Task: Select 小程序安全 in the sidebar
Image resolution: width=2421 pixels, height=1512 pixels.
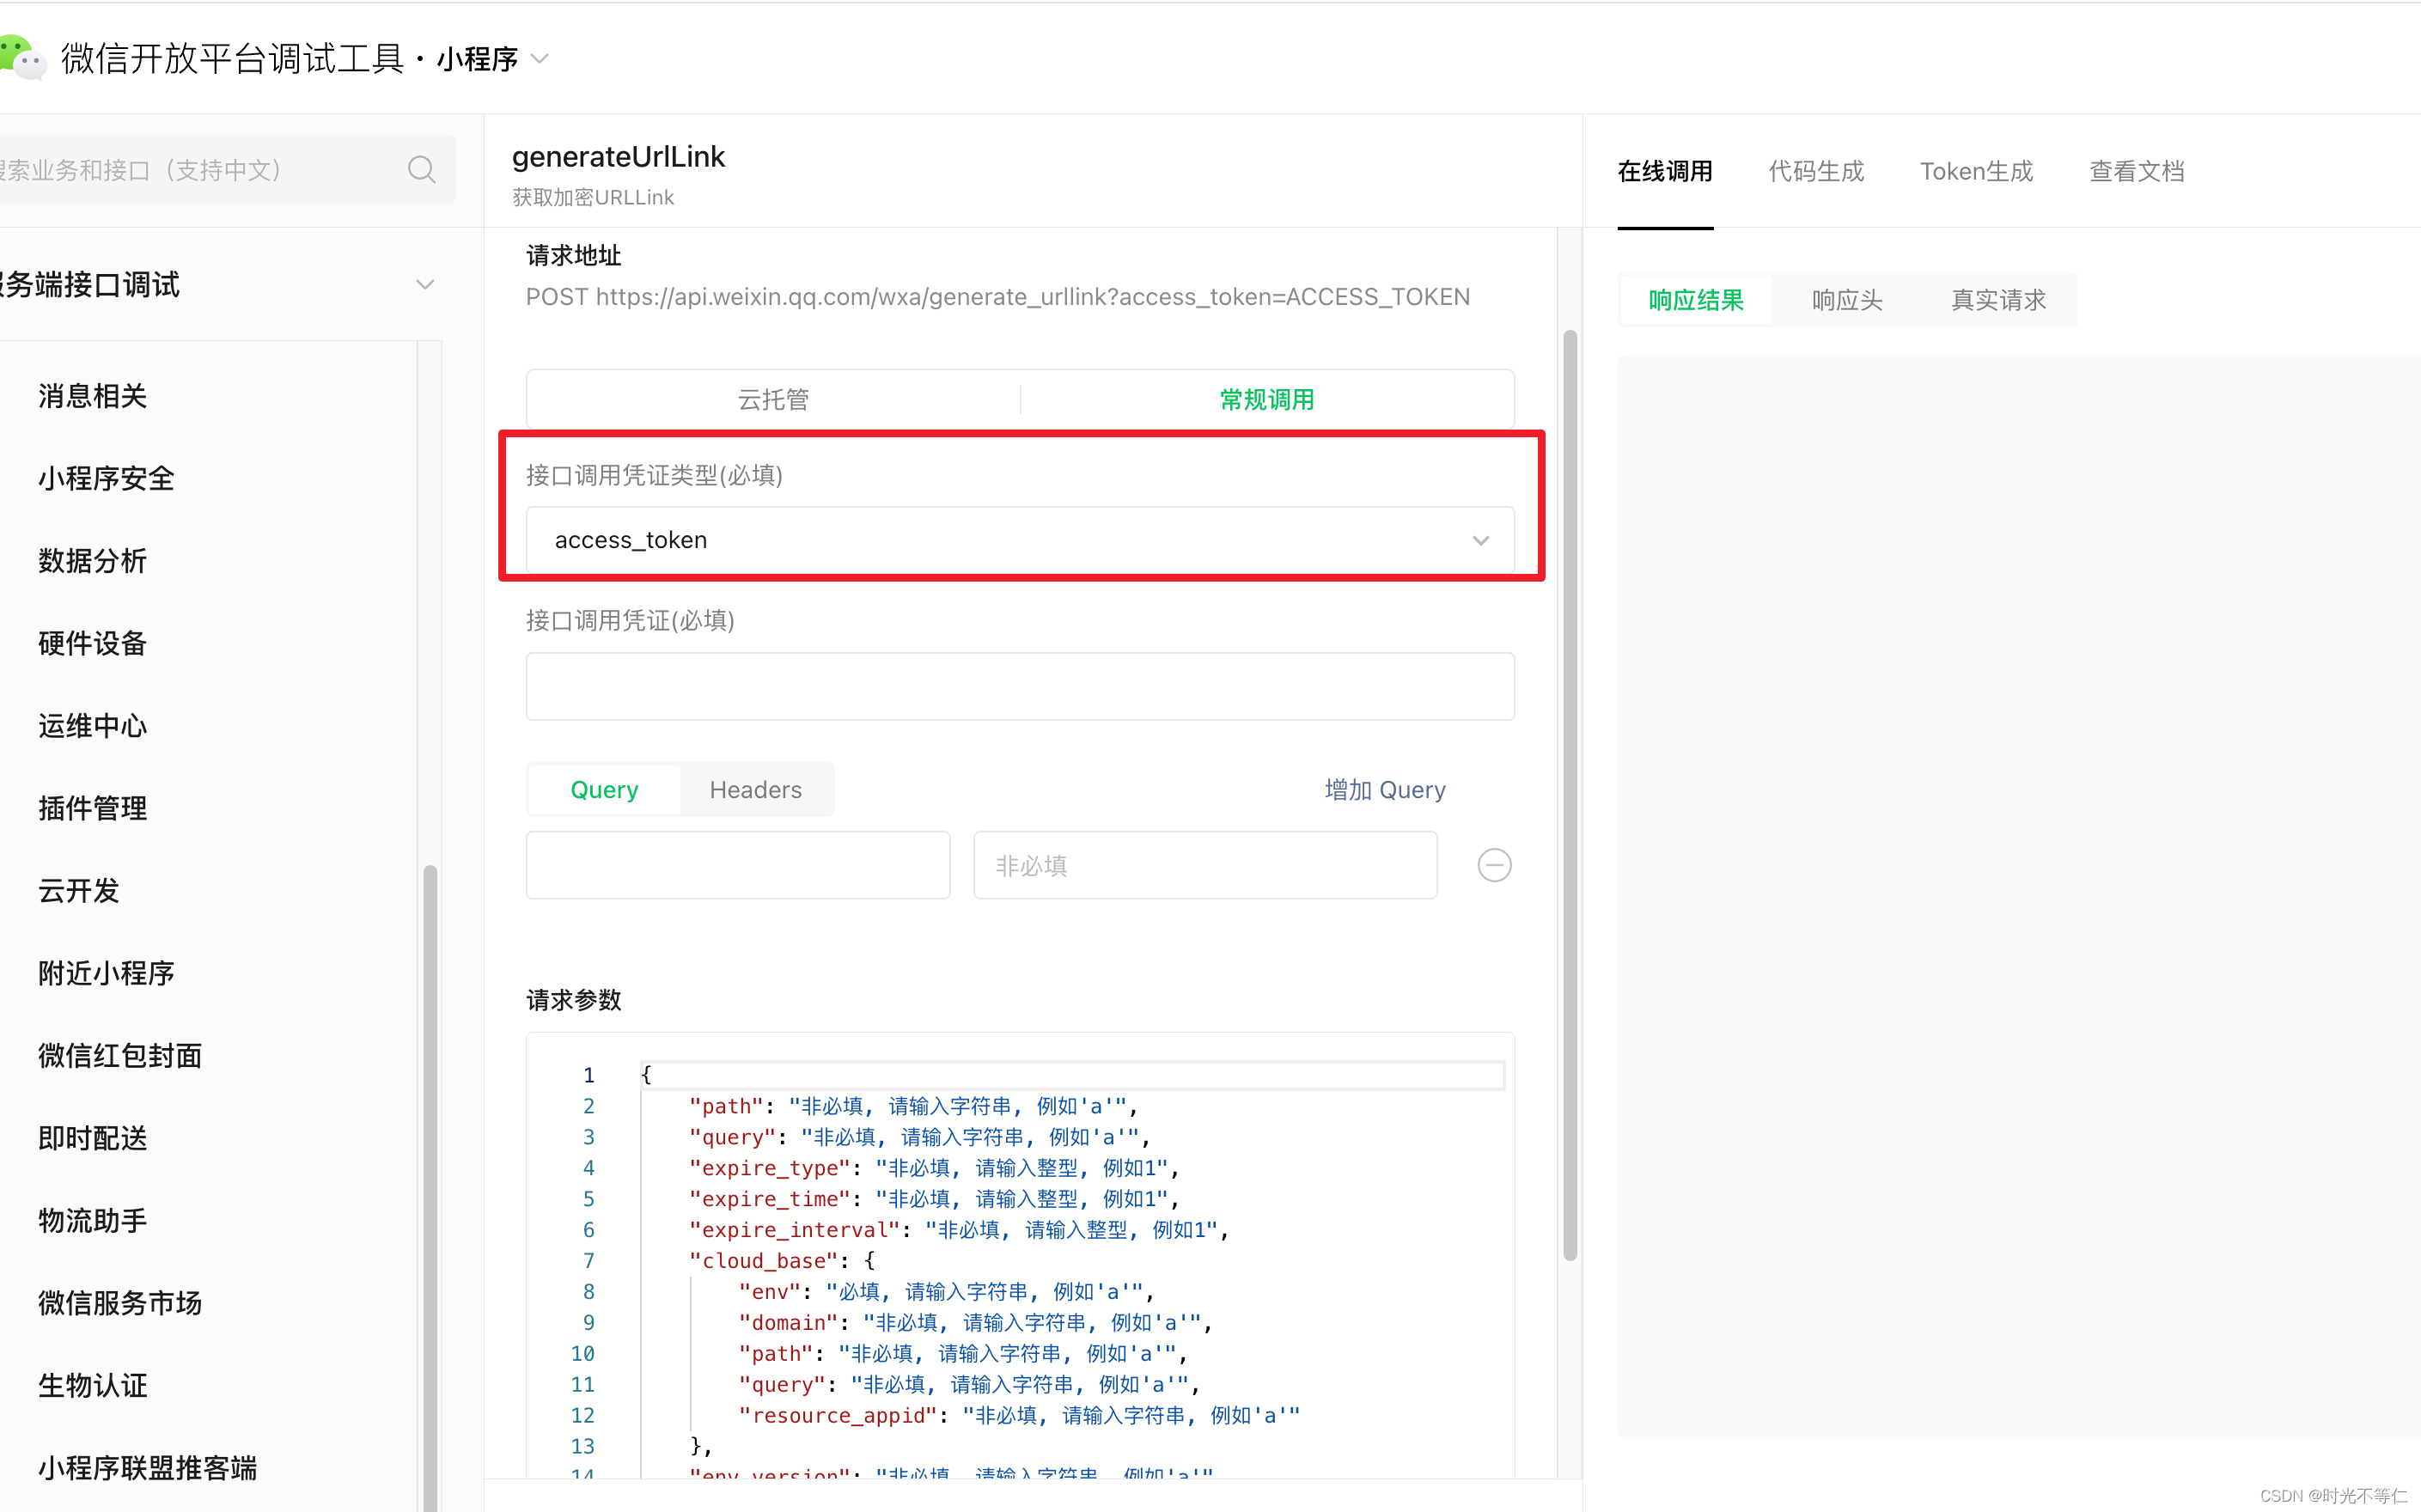Action: [x=106, y=478]
